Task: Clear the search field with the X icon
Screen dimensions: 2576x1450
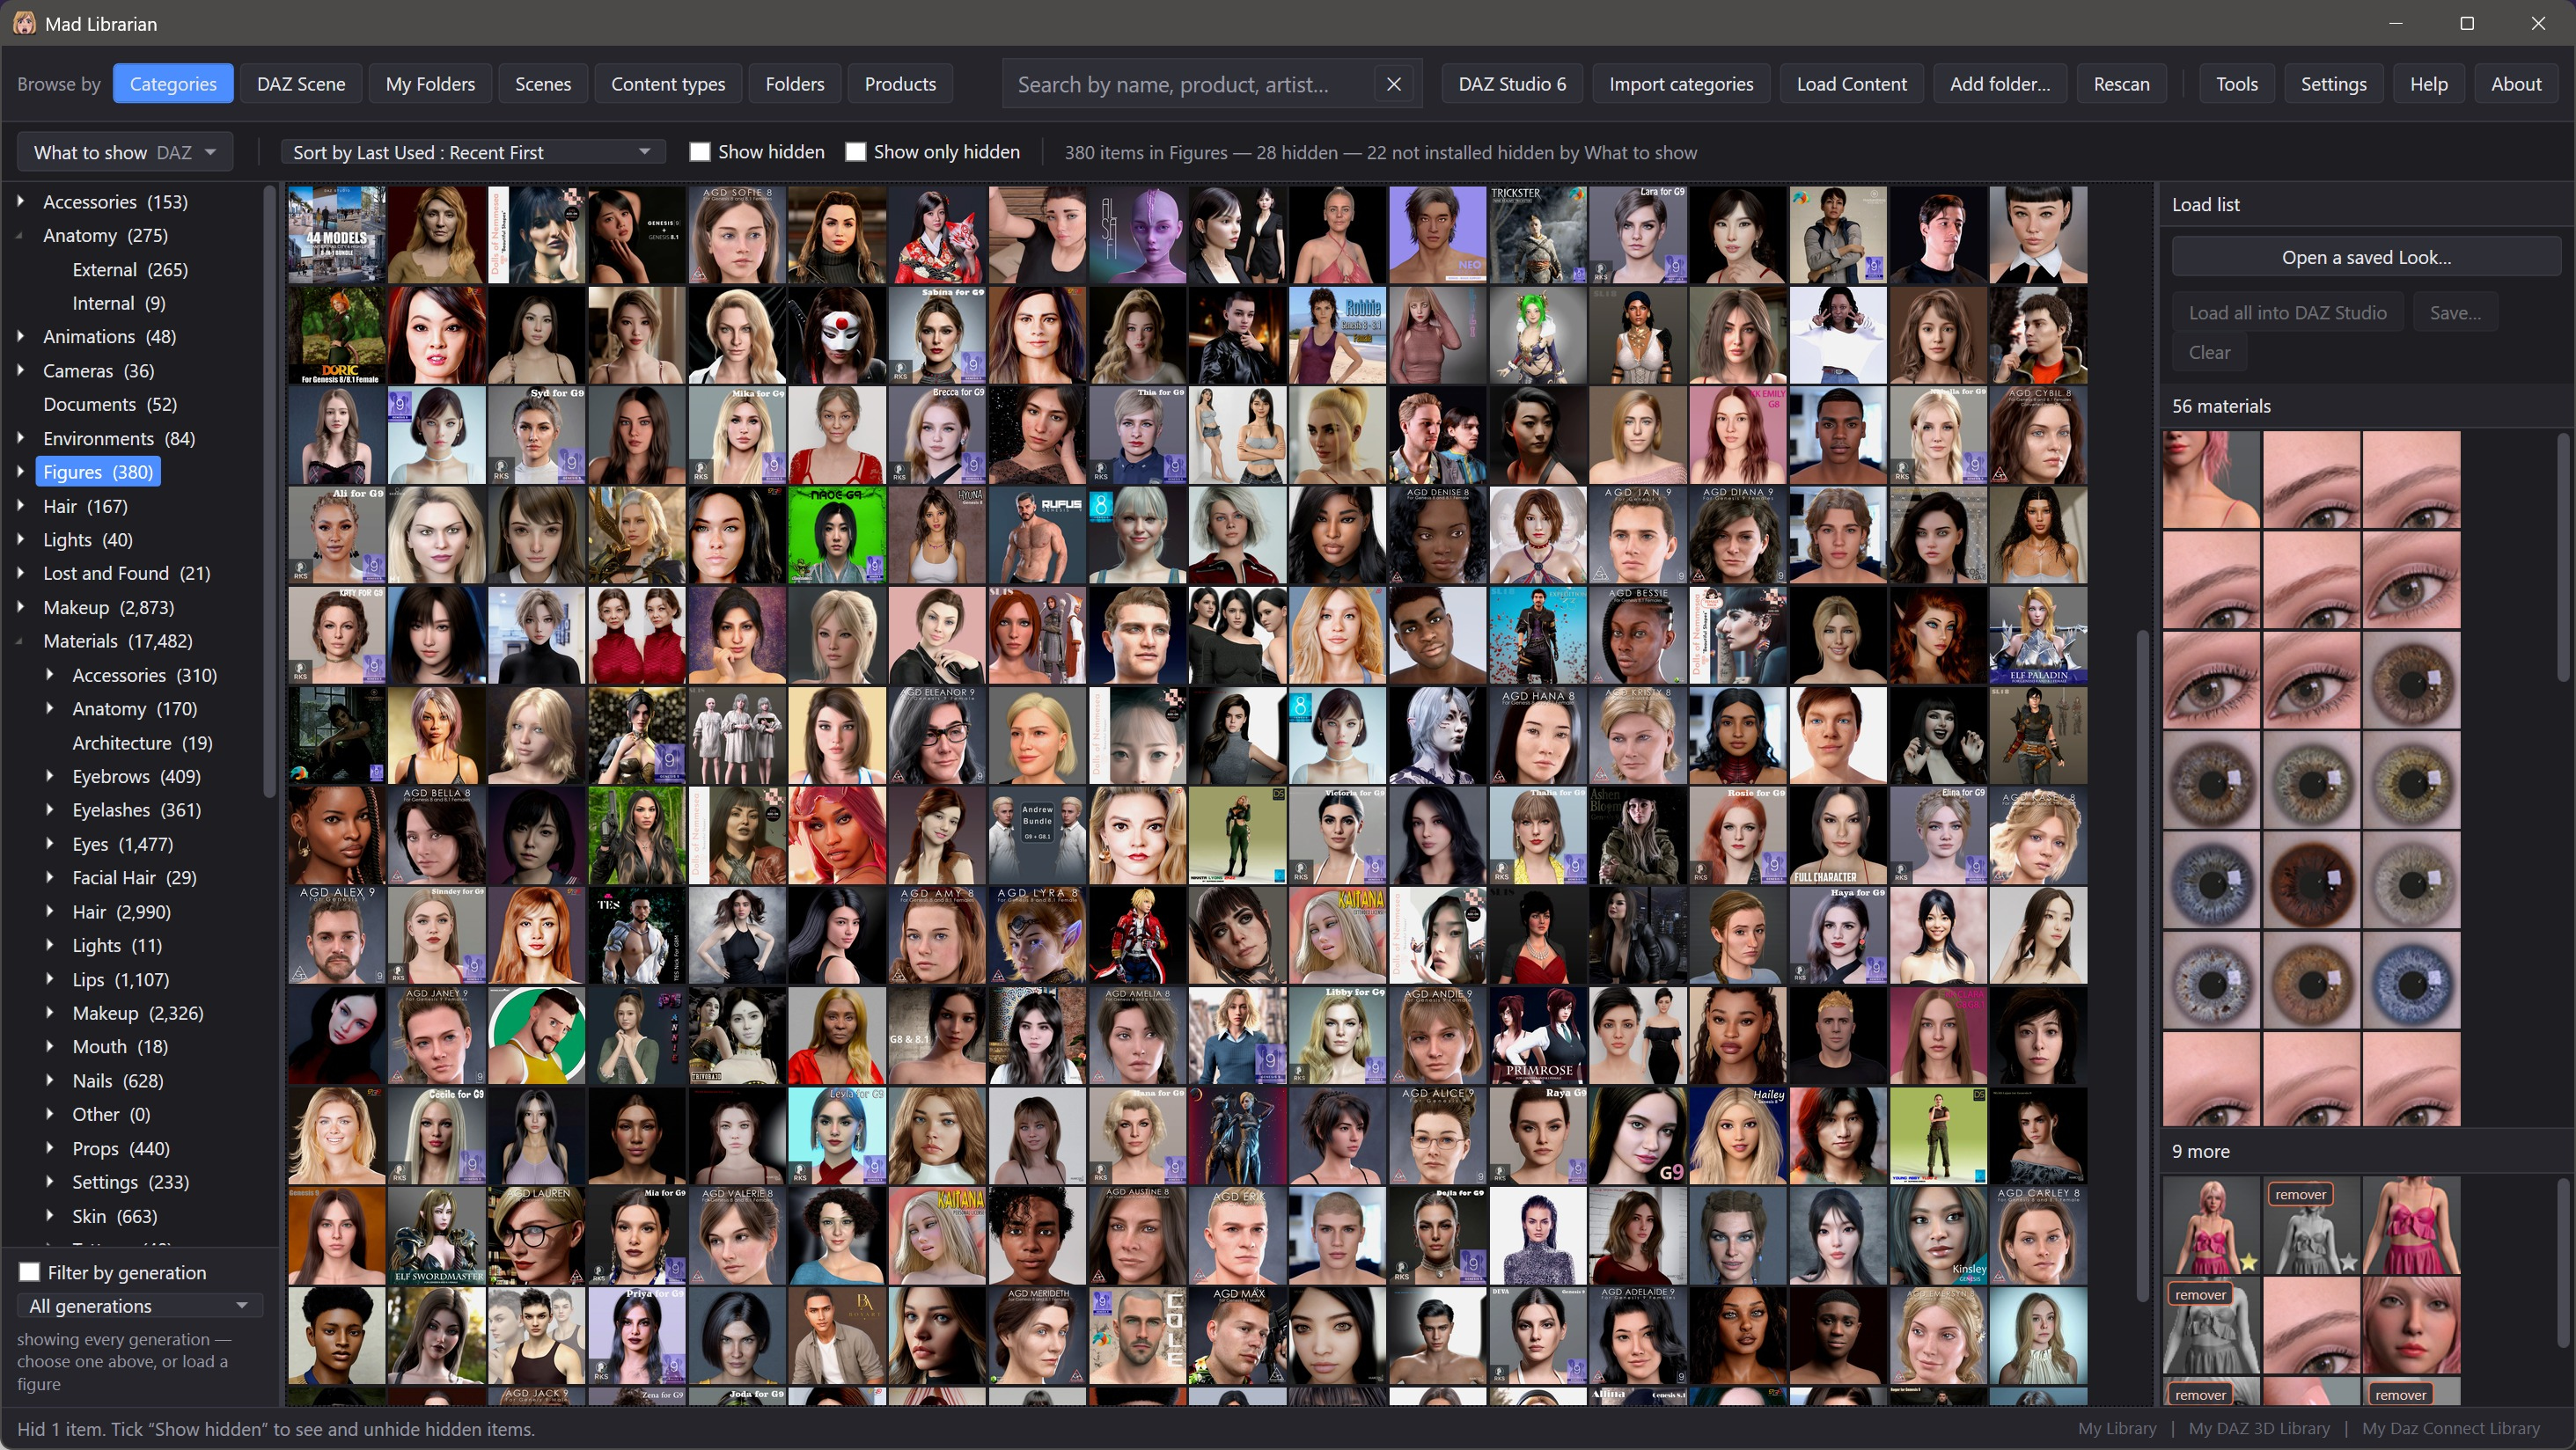Action: coord(1394,84)
